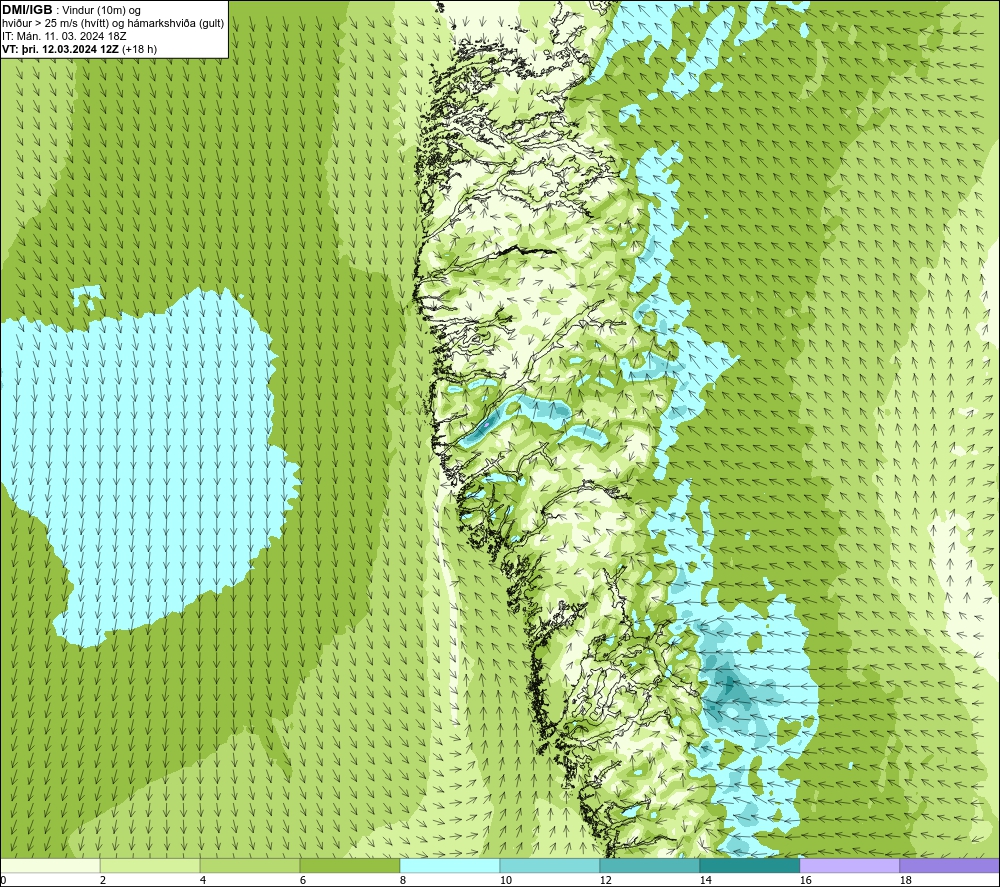Click the light green 2–4 legend swatch
1000x887 pixels.
pos(150,866)
